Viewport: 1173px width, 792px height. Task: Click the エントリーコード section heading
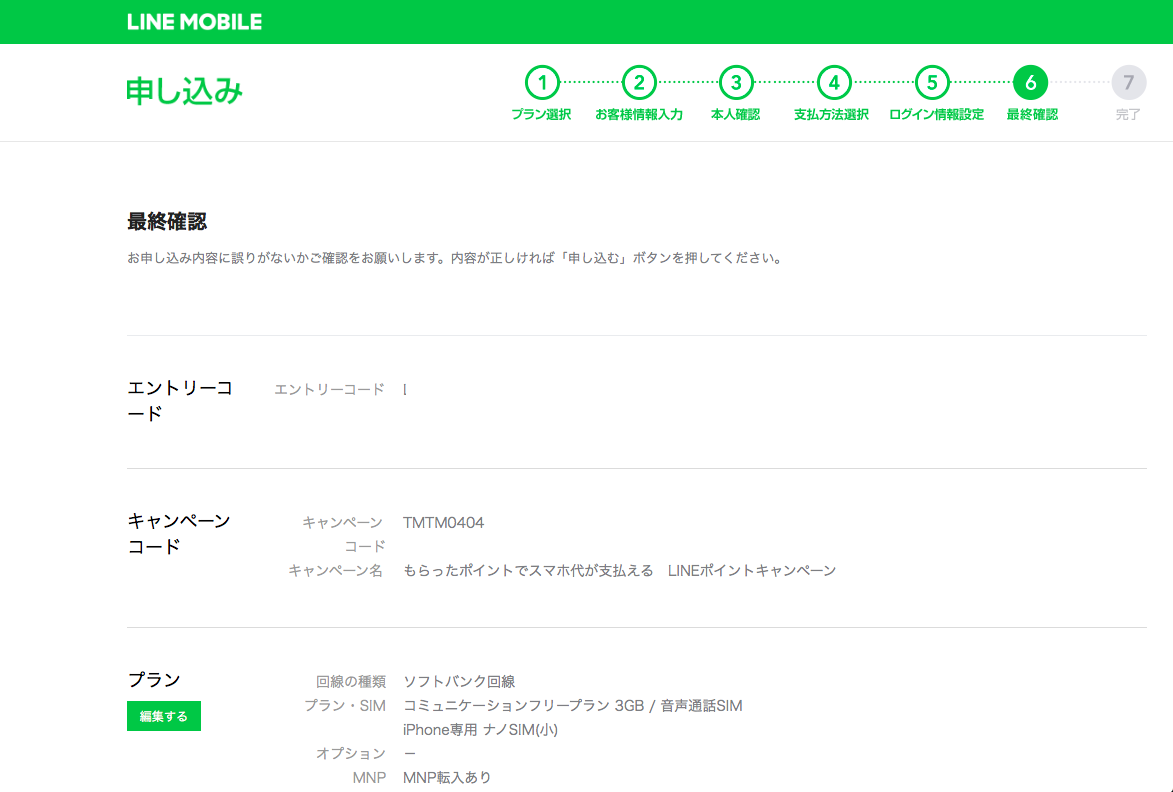coord(180,401)
